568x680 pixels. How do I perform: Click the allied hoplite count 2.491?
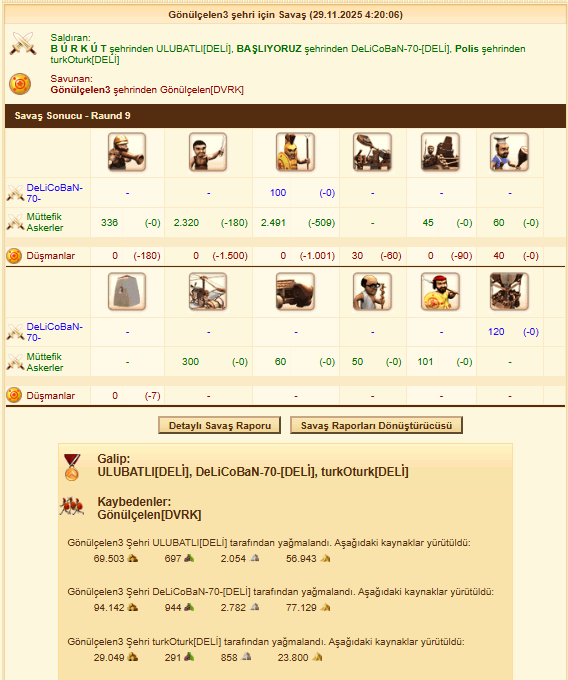click(273, 222)
